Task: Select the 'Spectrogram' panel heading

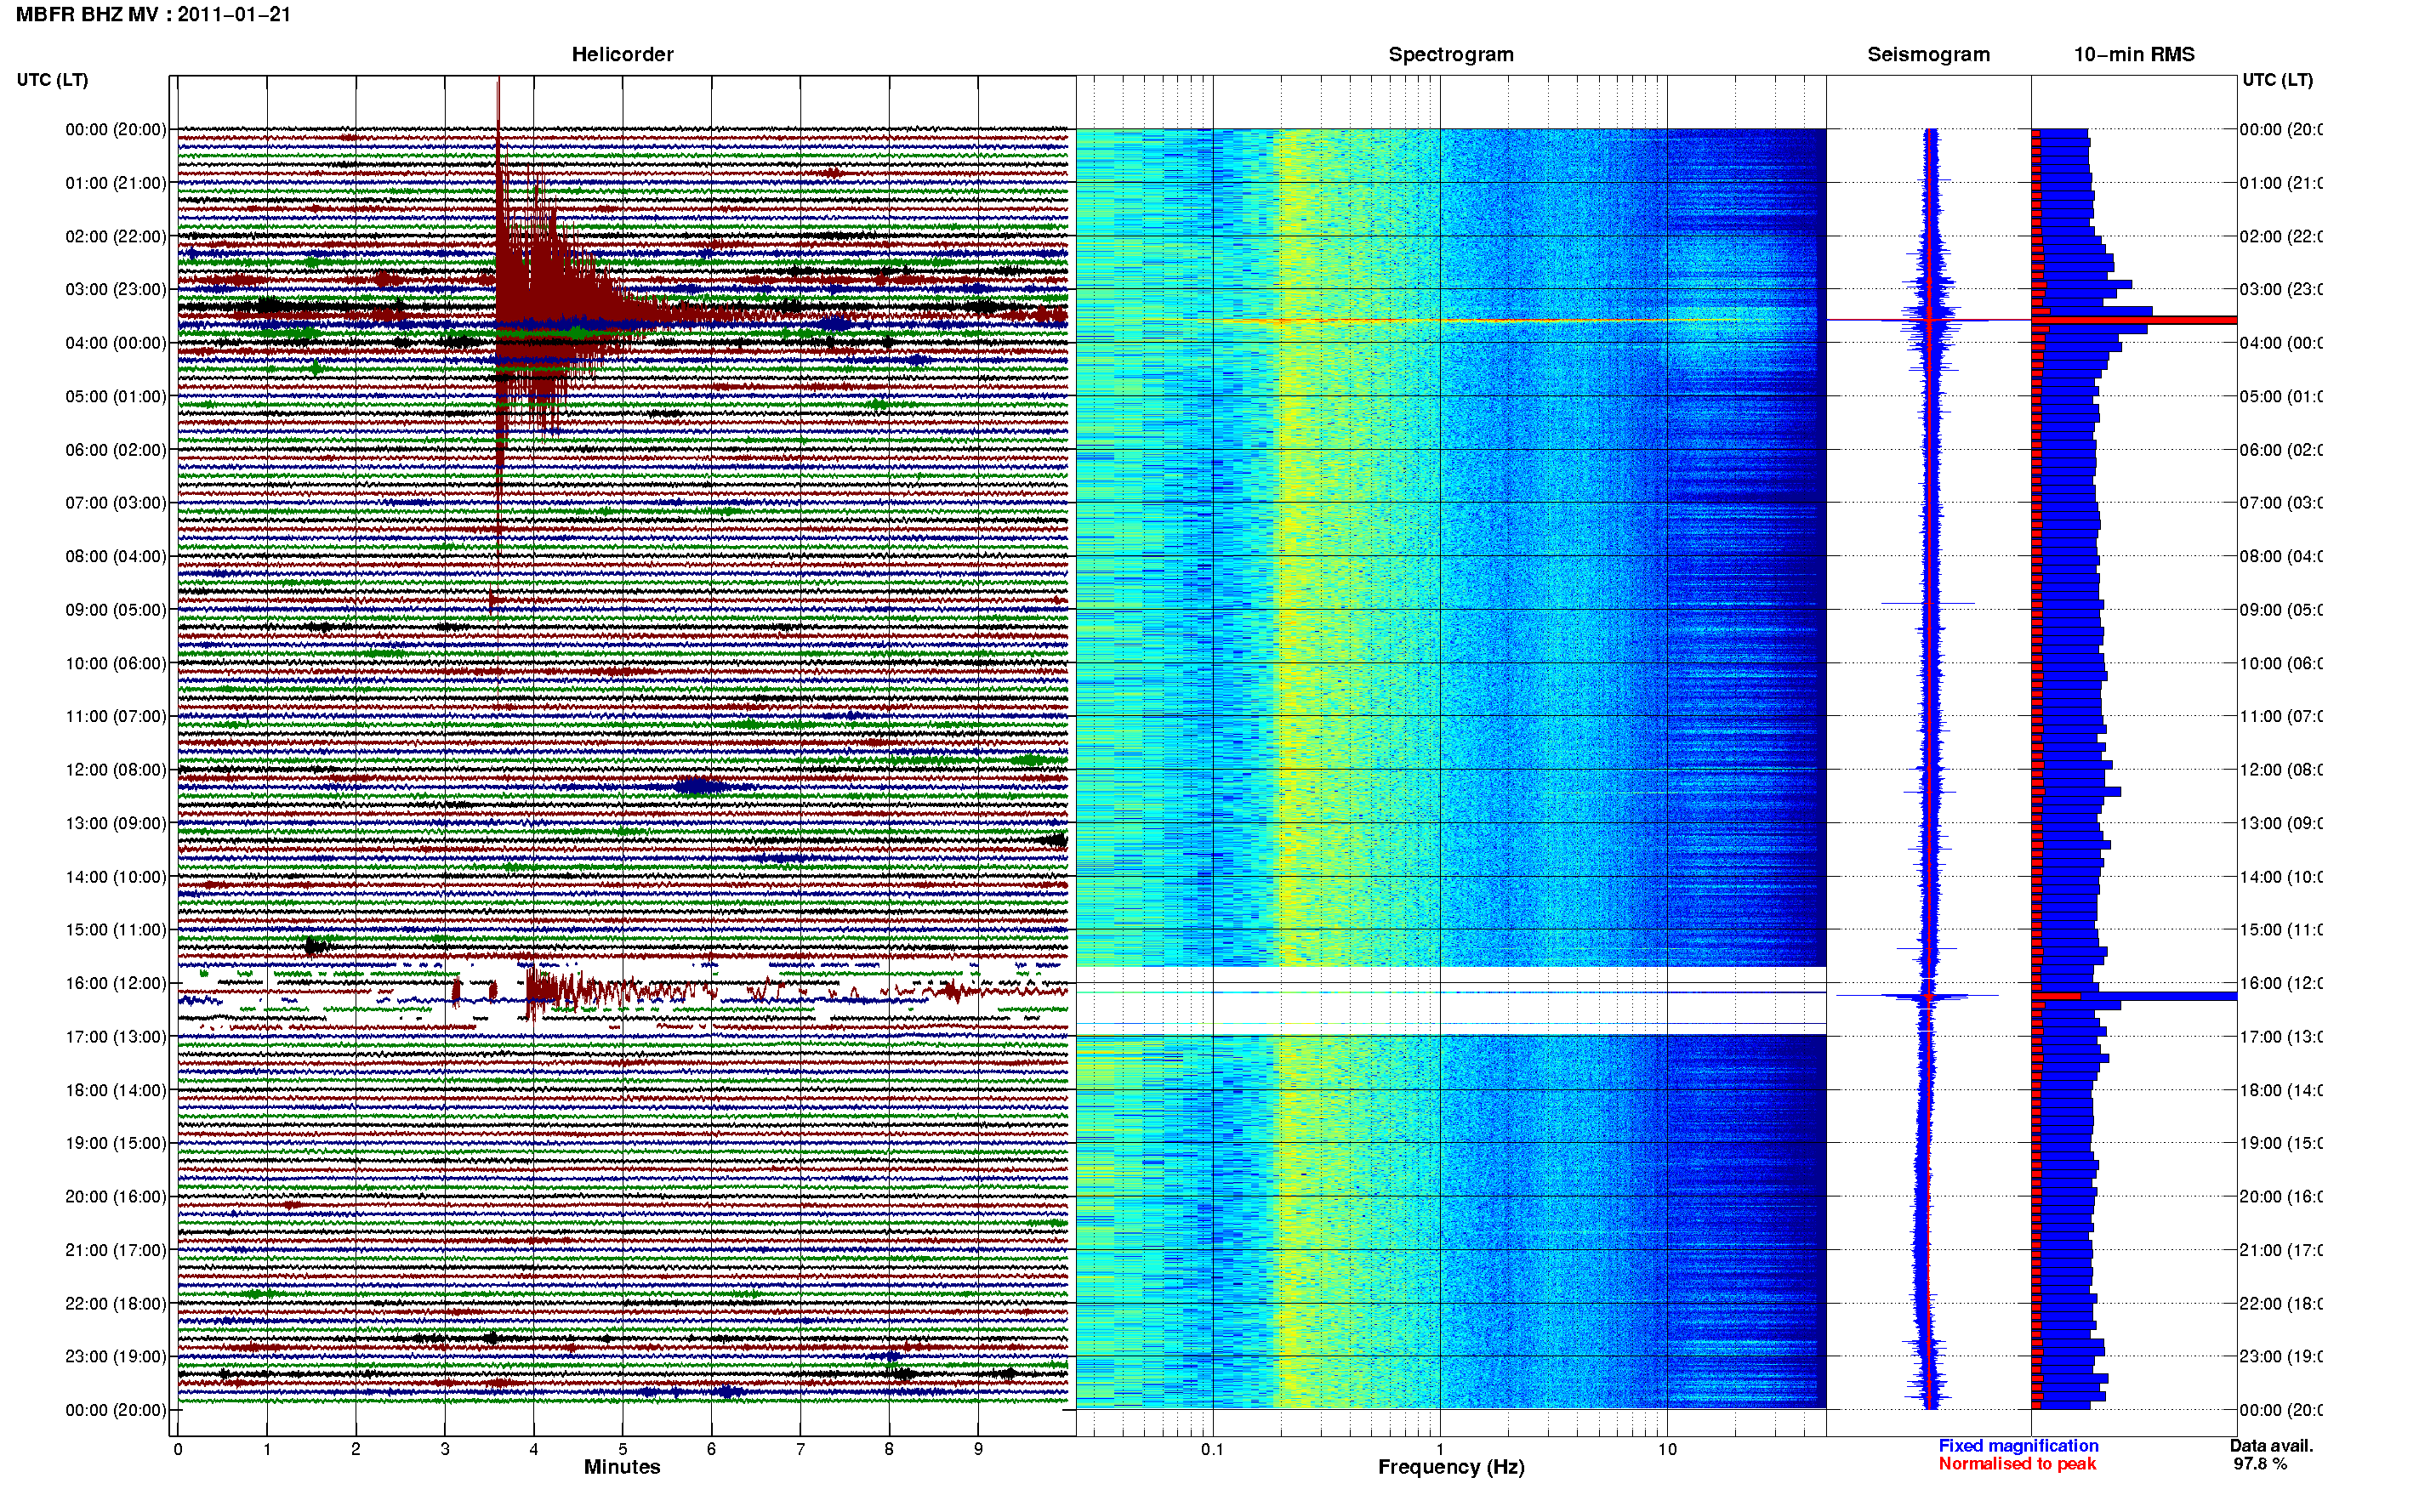Action: 1450,55
